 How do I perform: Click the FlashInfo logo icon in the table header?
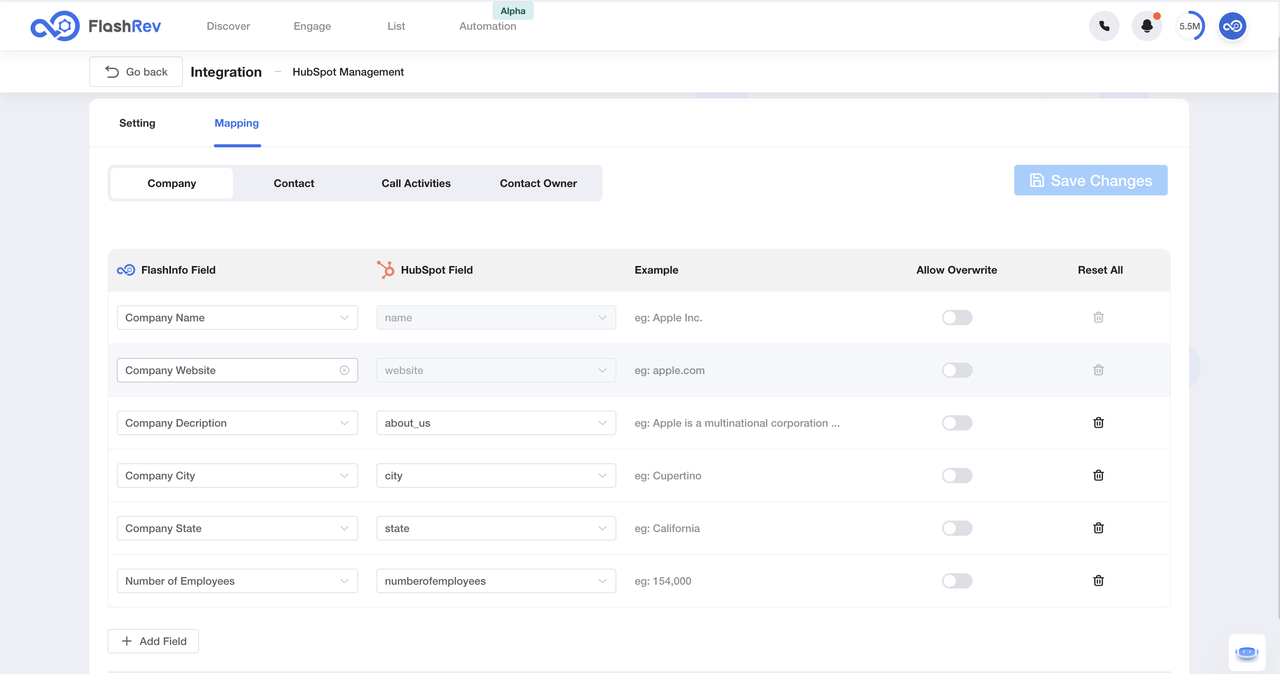coord(125,269)
